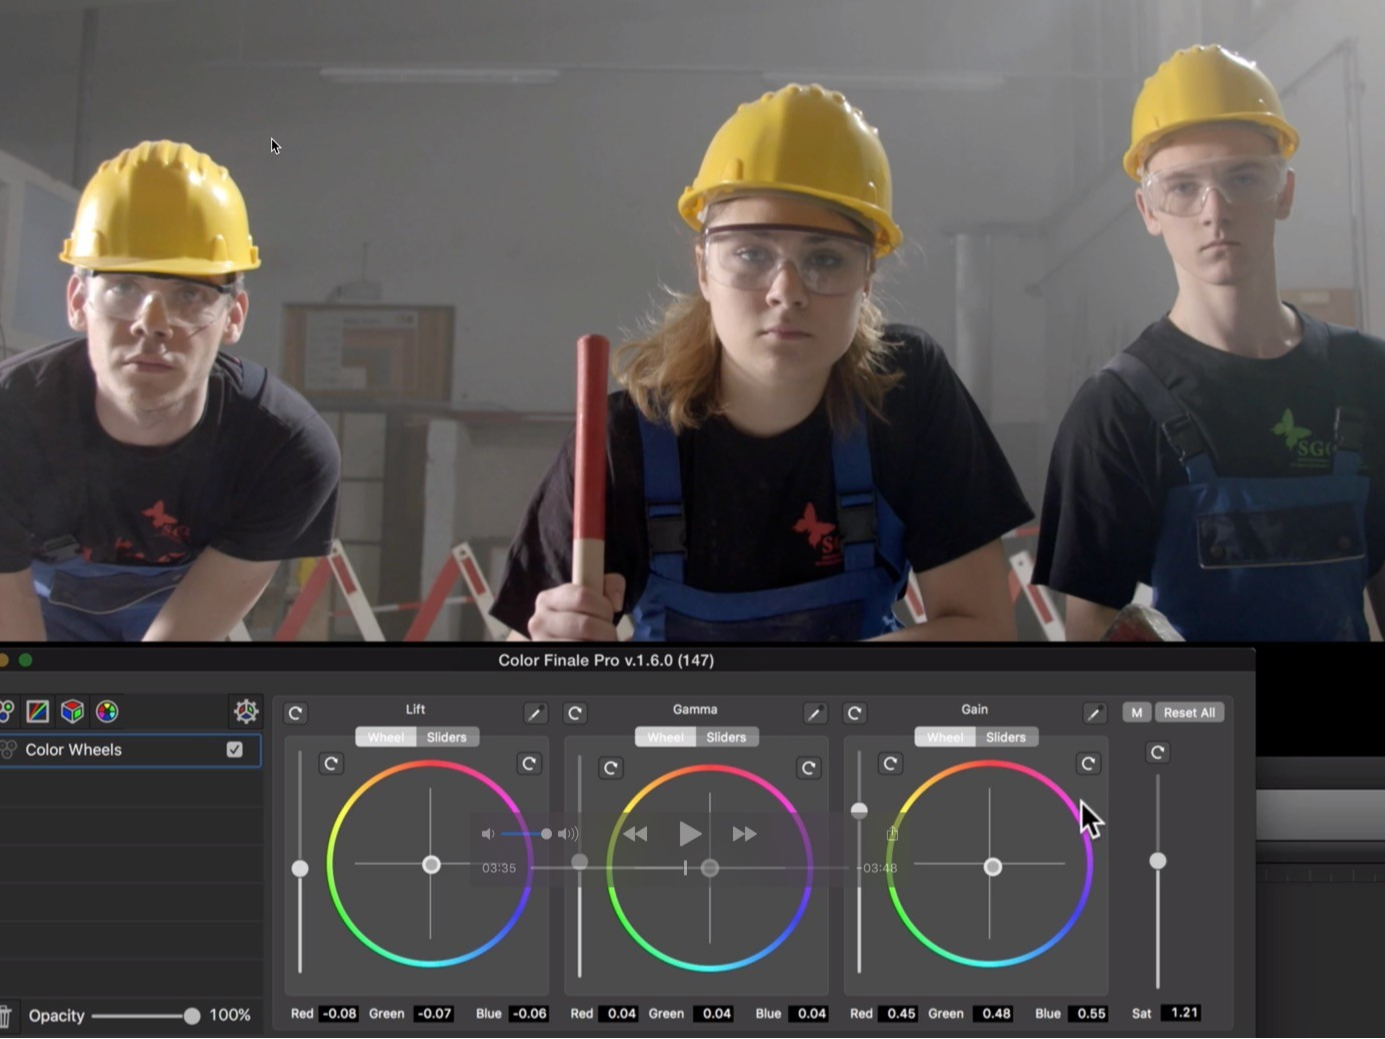This screenshot has height=1039, width=1385.
Task: Activate the Gain eyedropper
Action: (x=1094, y=712)
